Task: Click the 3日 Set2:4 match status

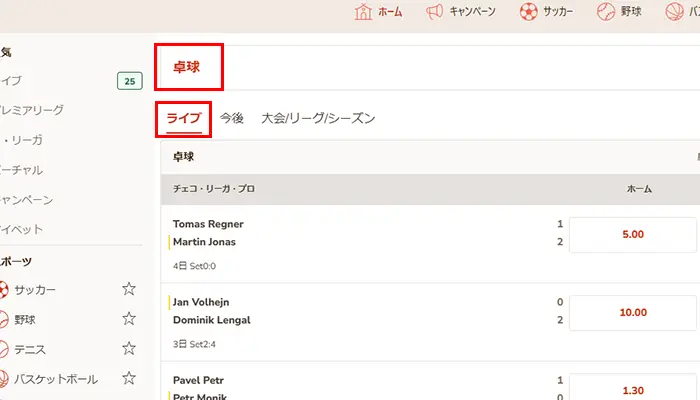Action: pyautogui.click(x=194, y=345)
